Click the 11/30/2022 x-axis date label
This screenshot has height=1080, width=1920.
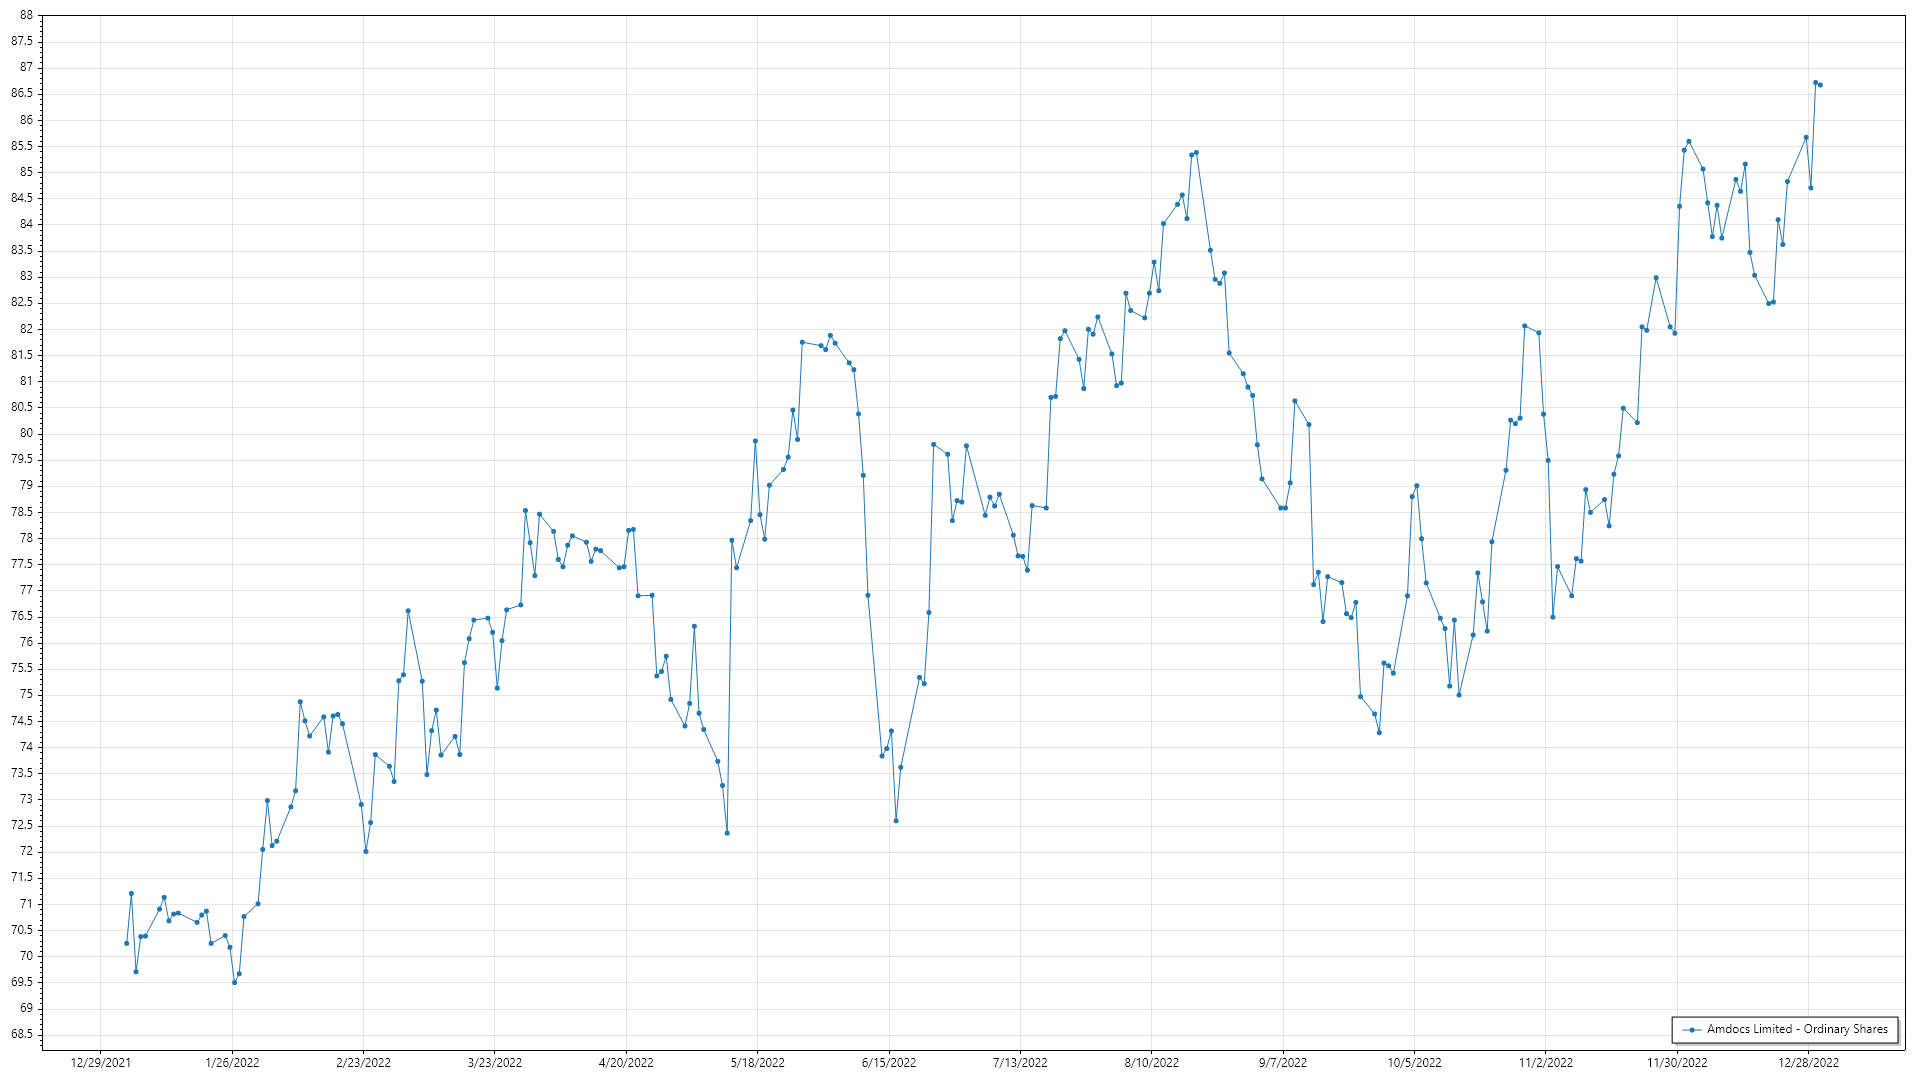pyautogui.click(x=1677, y=1063)
